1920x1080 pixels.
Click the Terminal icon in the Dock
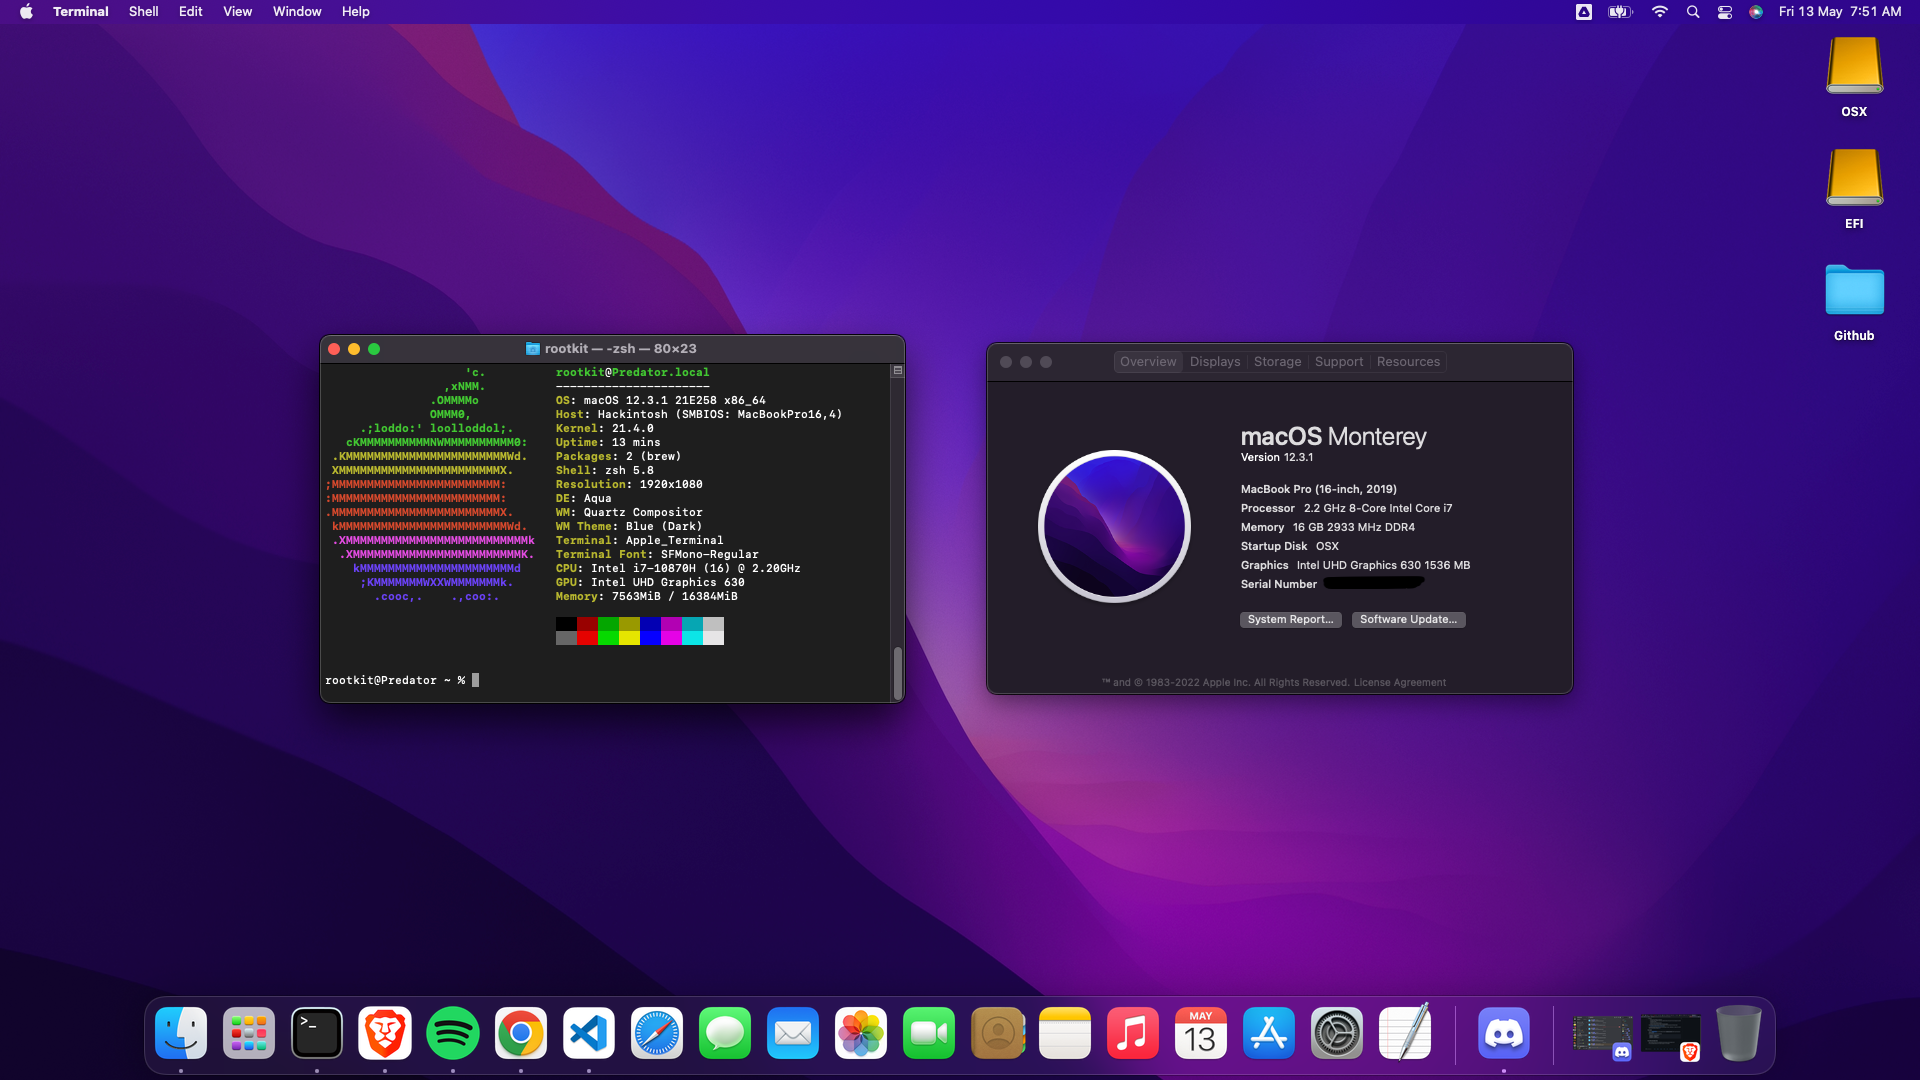click(x=317, y=1033)
